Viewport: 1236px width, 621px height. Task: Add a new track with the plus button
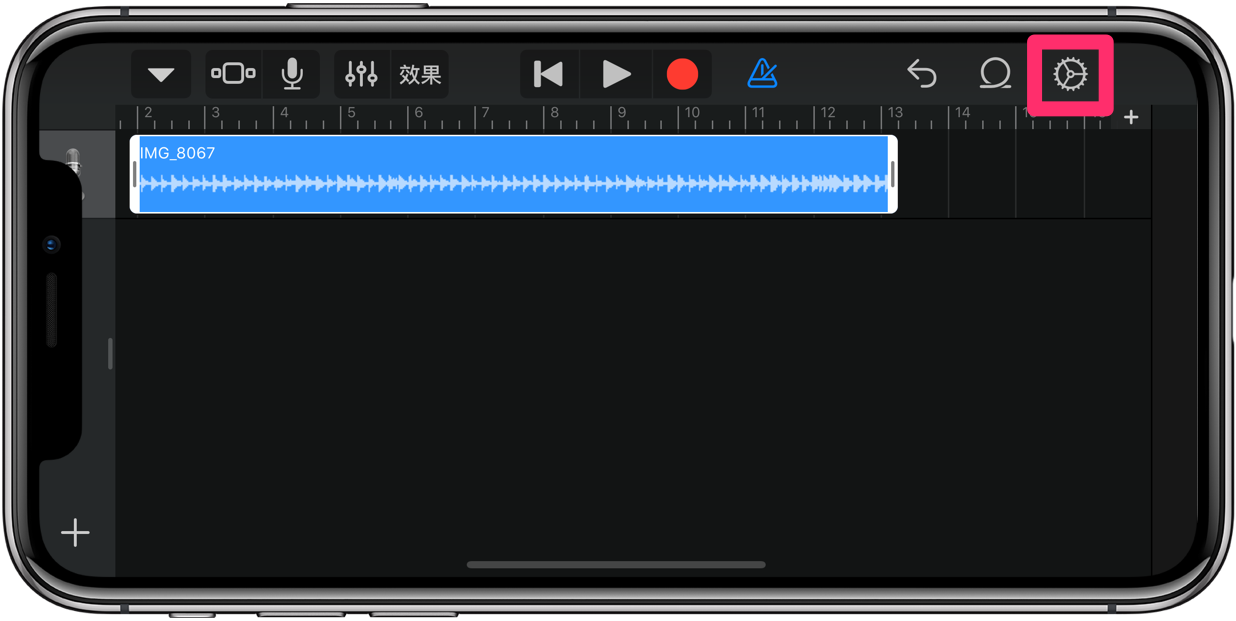pyautogui.click(x=75, y=533)
